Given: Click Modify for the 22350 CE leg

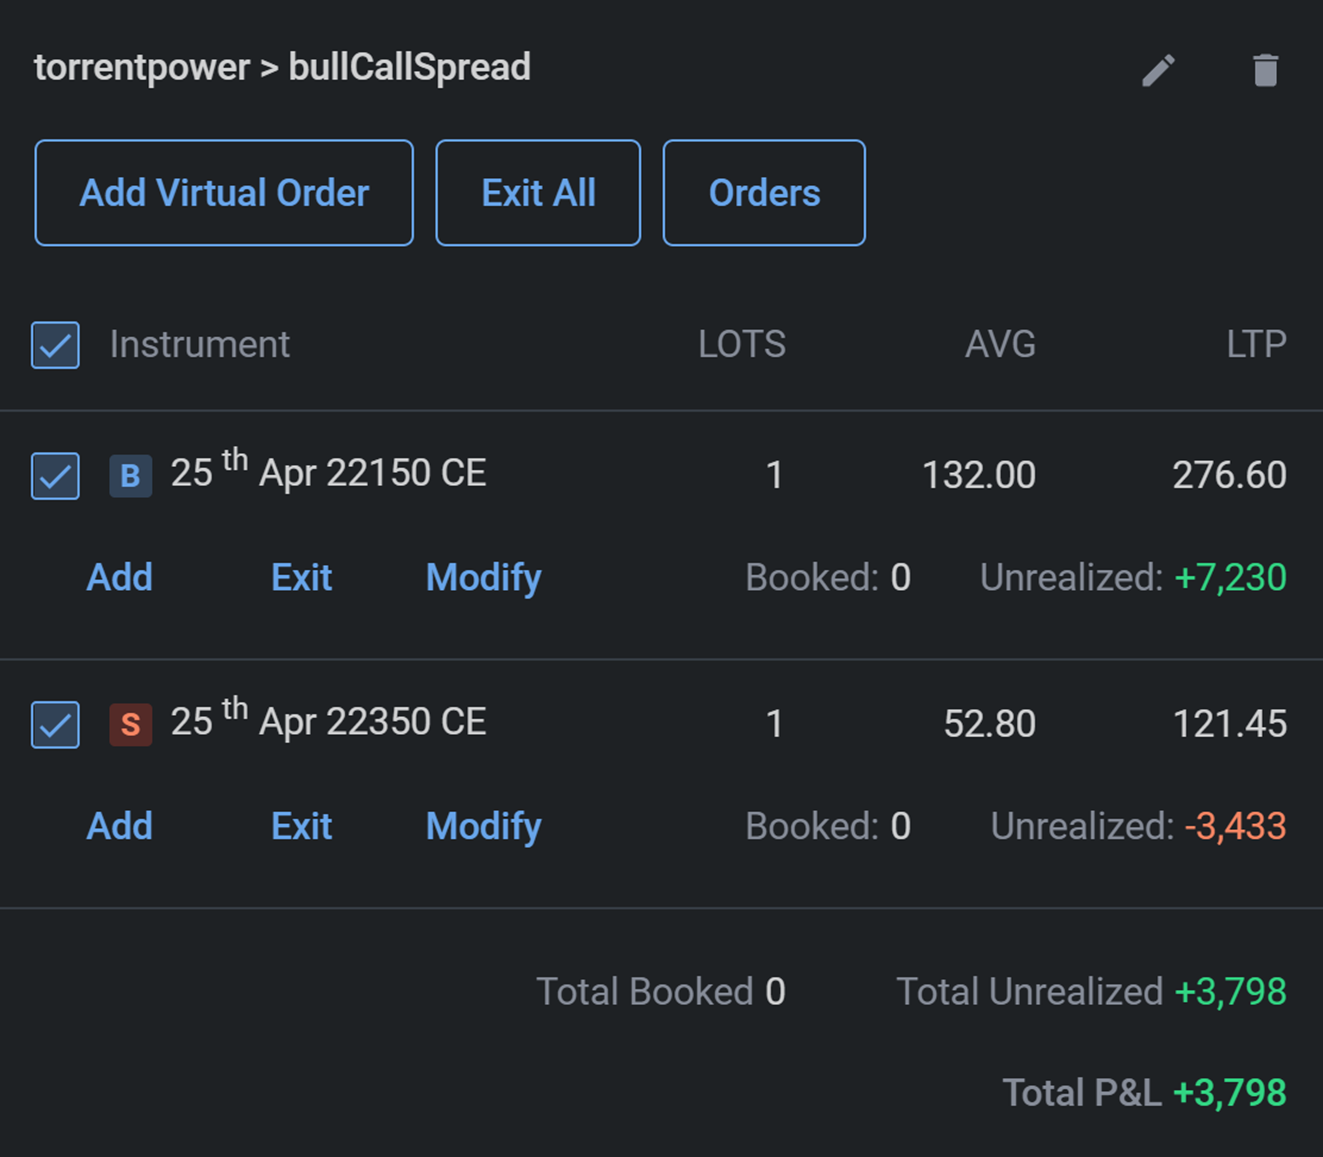Looking at the screenshot, I should coord(483,827).
